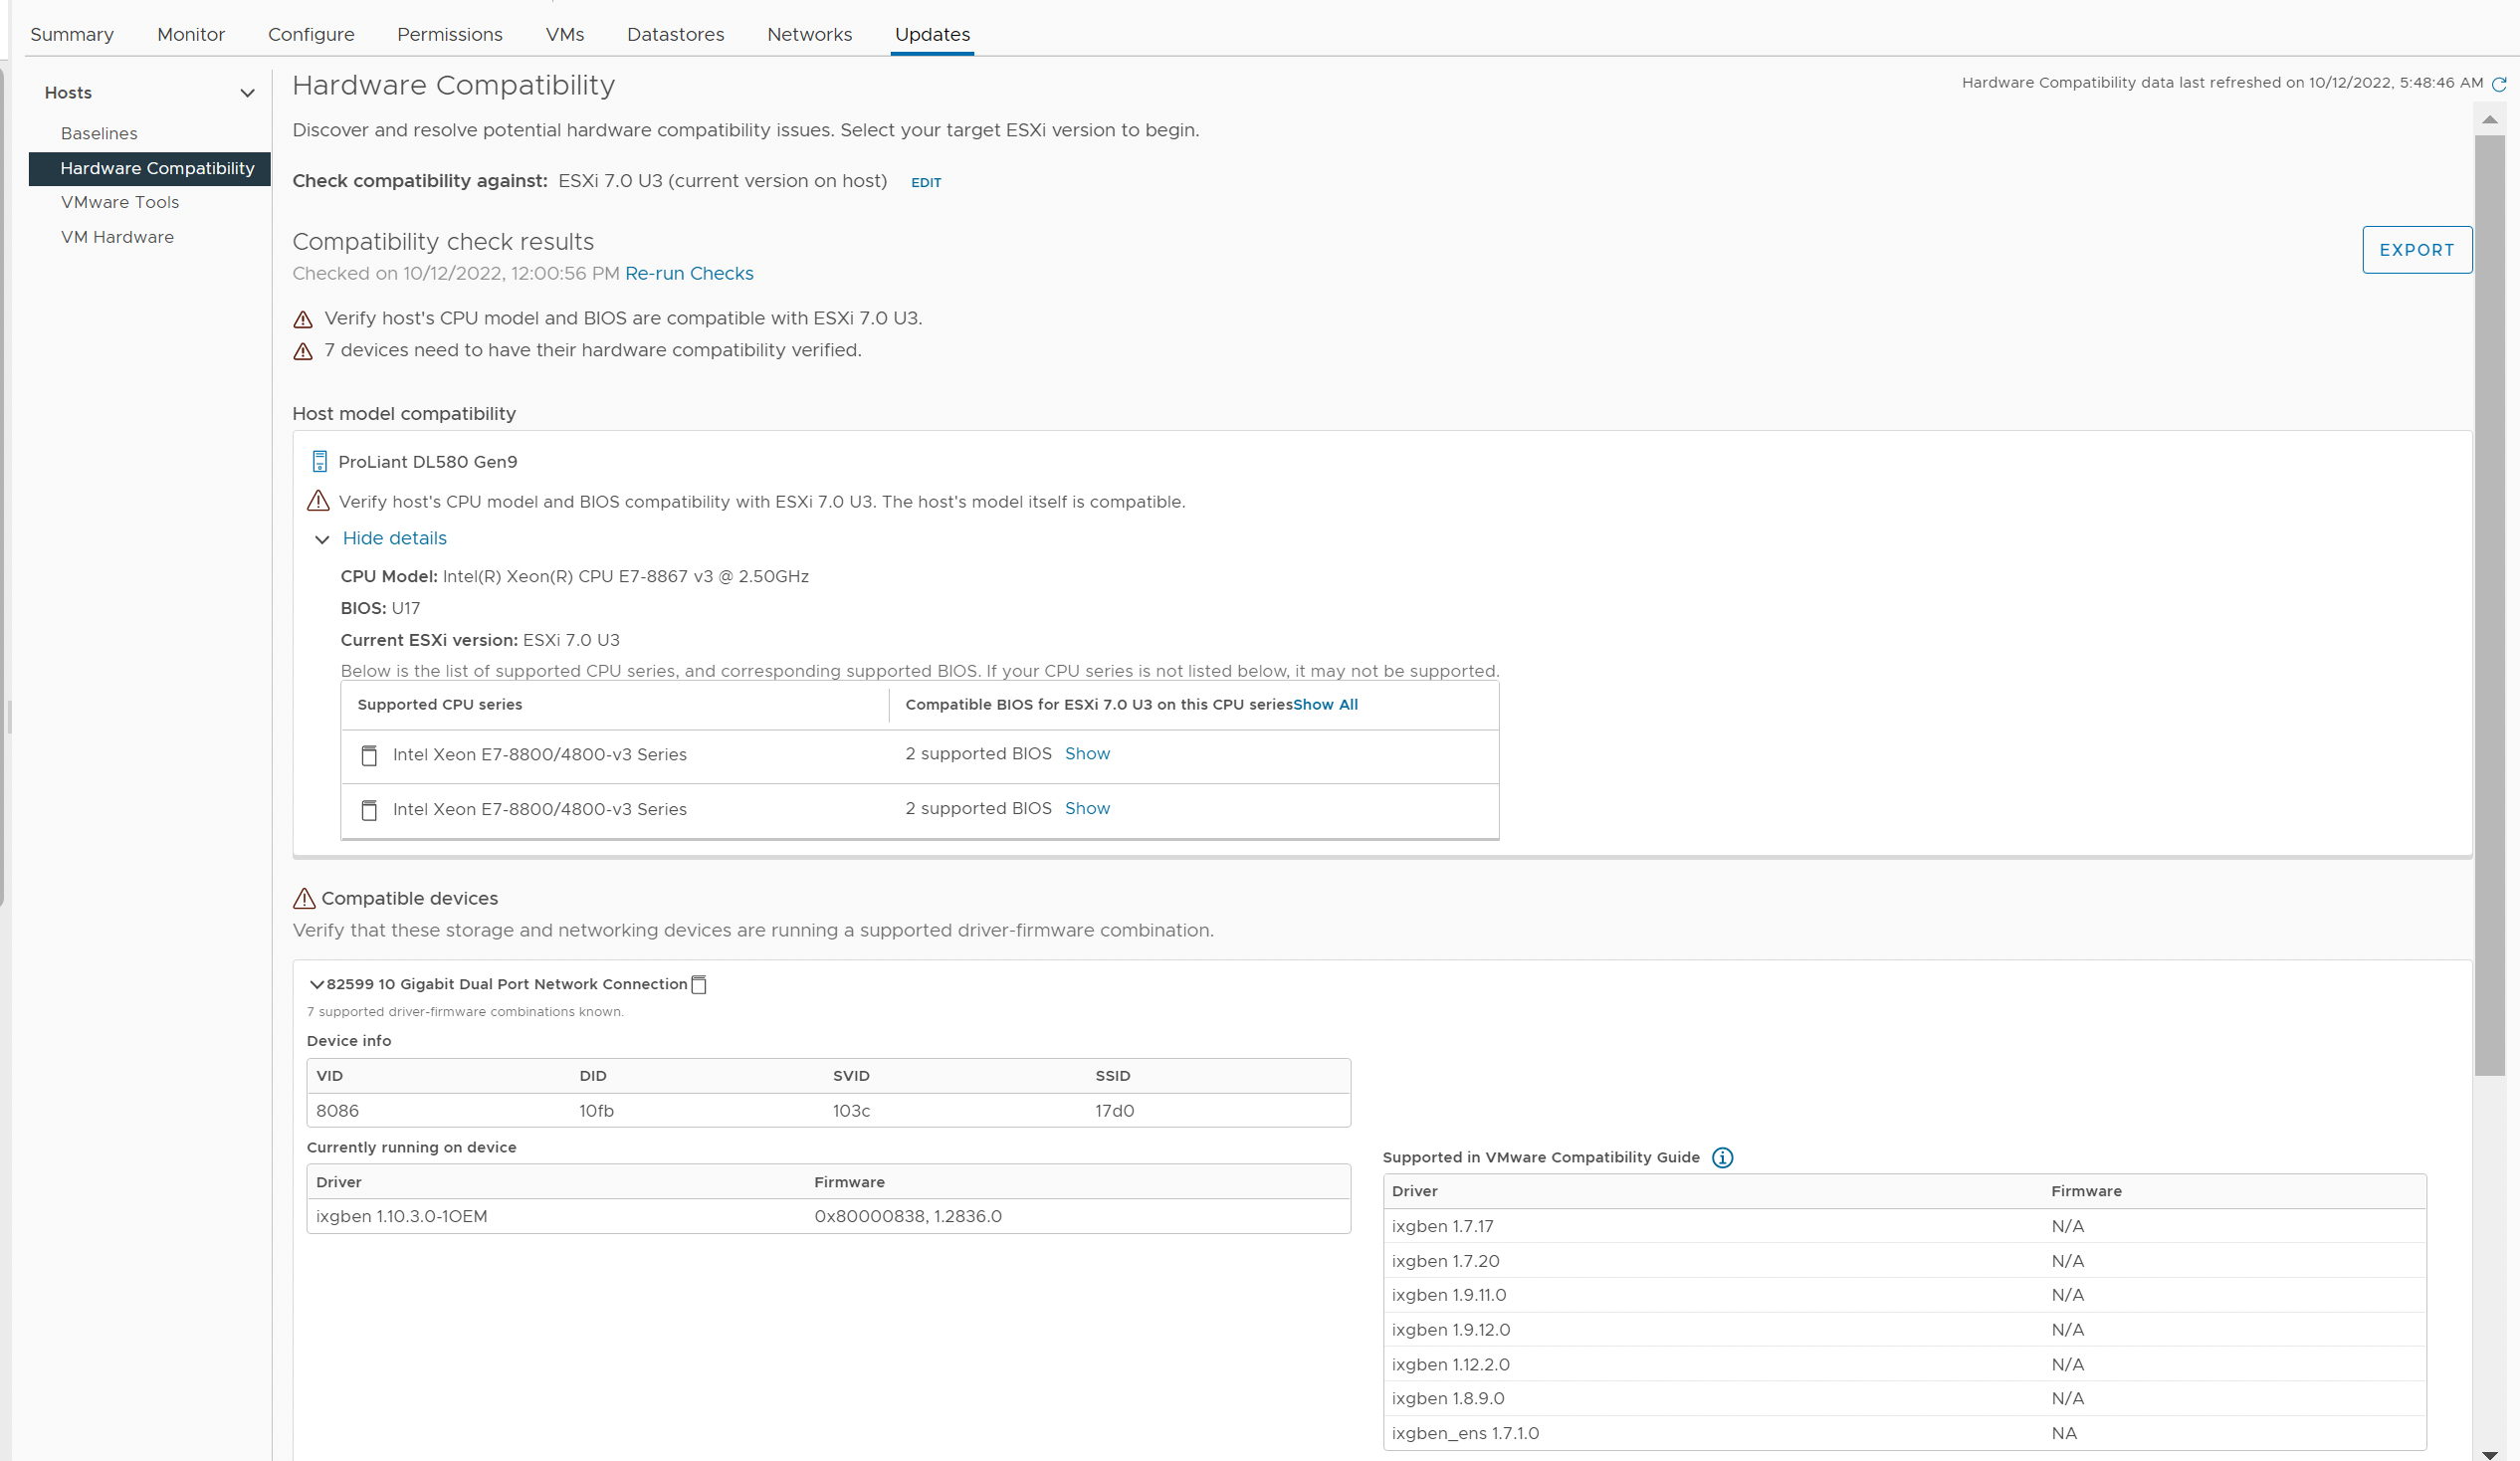
Task: Hide details of the host model compatibility
Action: (x=394, y=538)
